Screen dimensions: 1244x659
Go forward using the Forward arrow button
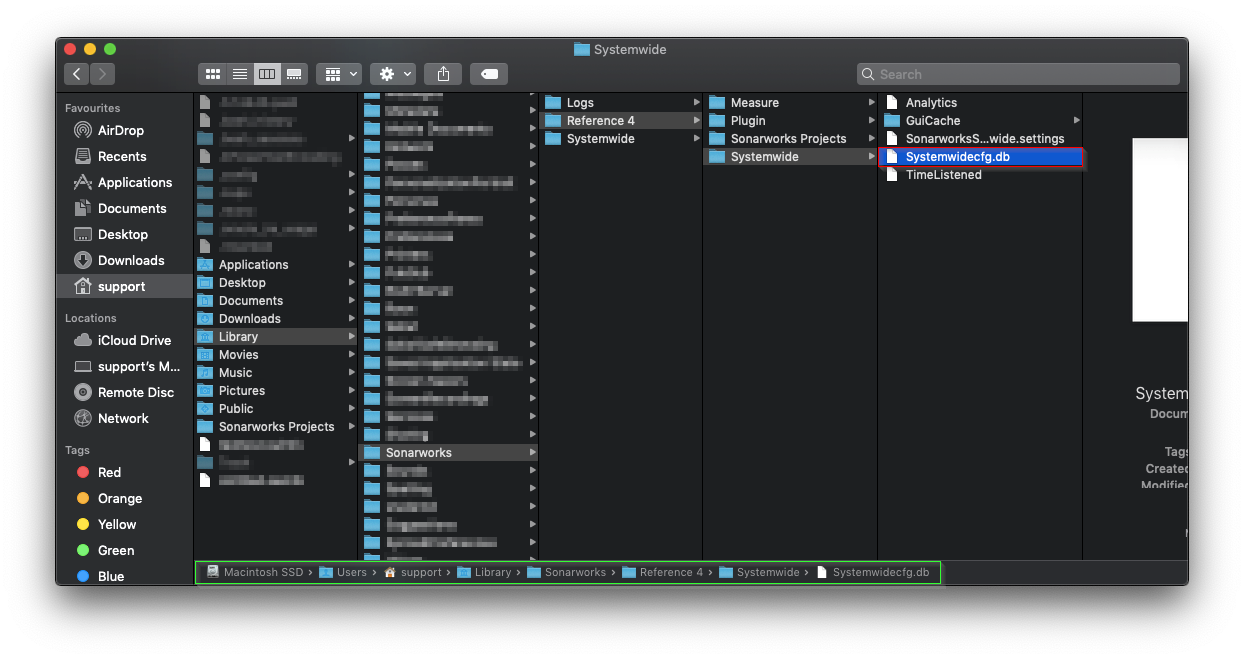pos(103,74)
